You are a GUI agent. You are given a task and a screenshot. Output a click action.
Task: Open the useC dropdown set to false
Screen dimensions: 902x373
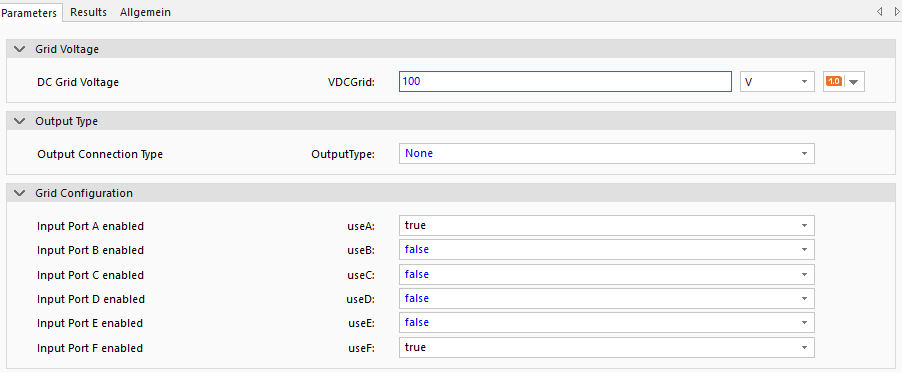pos(606,275)
